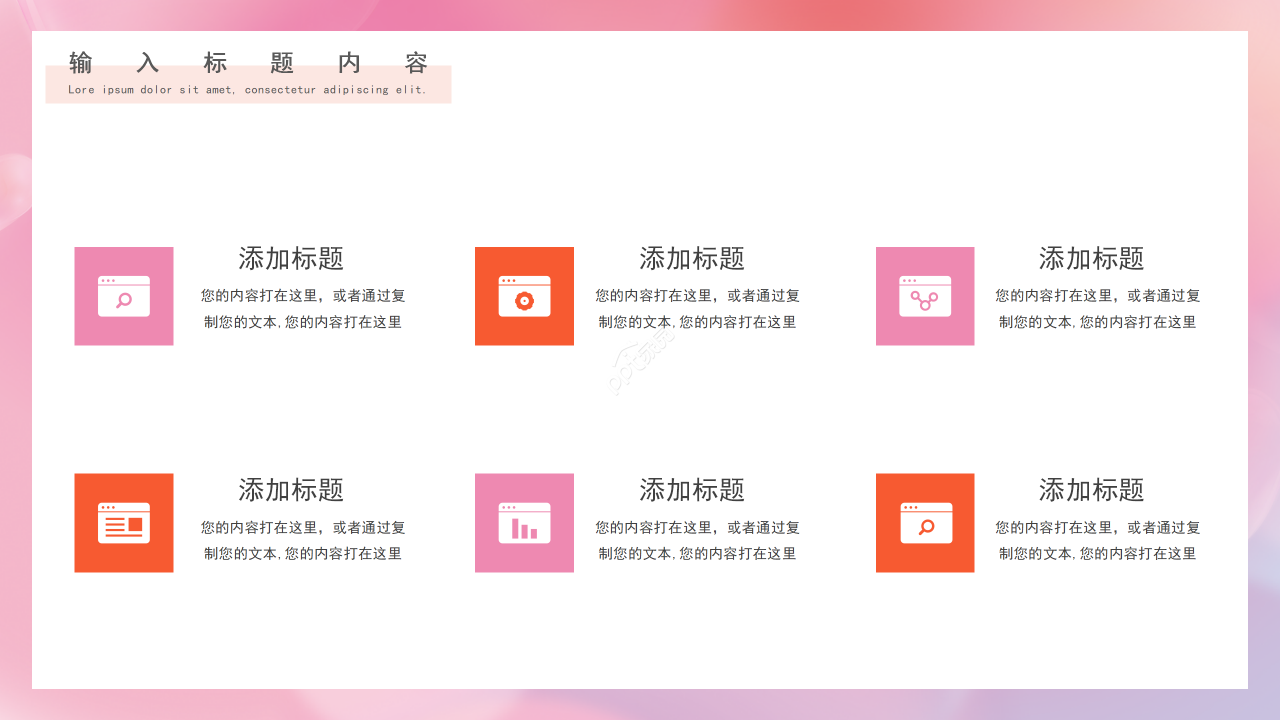This screenshot has height=720, width=1280.
Task: Click the pink magnifier search window icon
Action: tap(124, 296)
